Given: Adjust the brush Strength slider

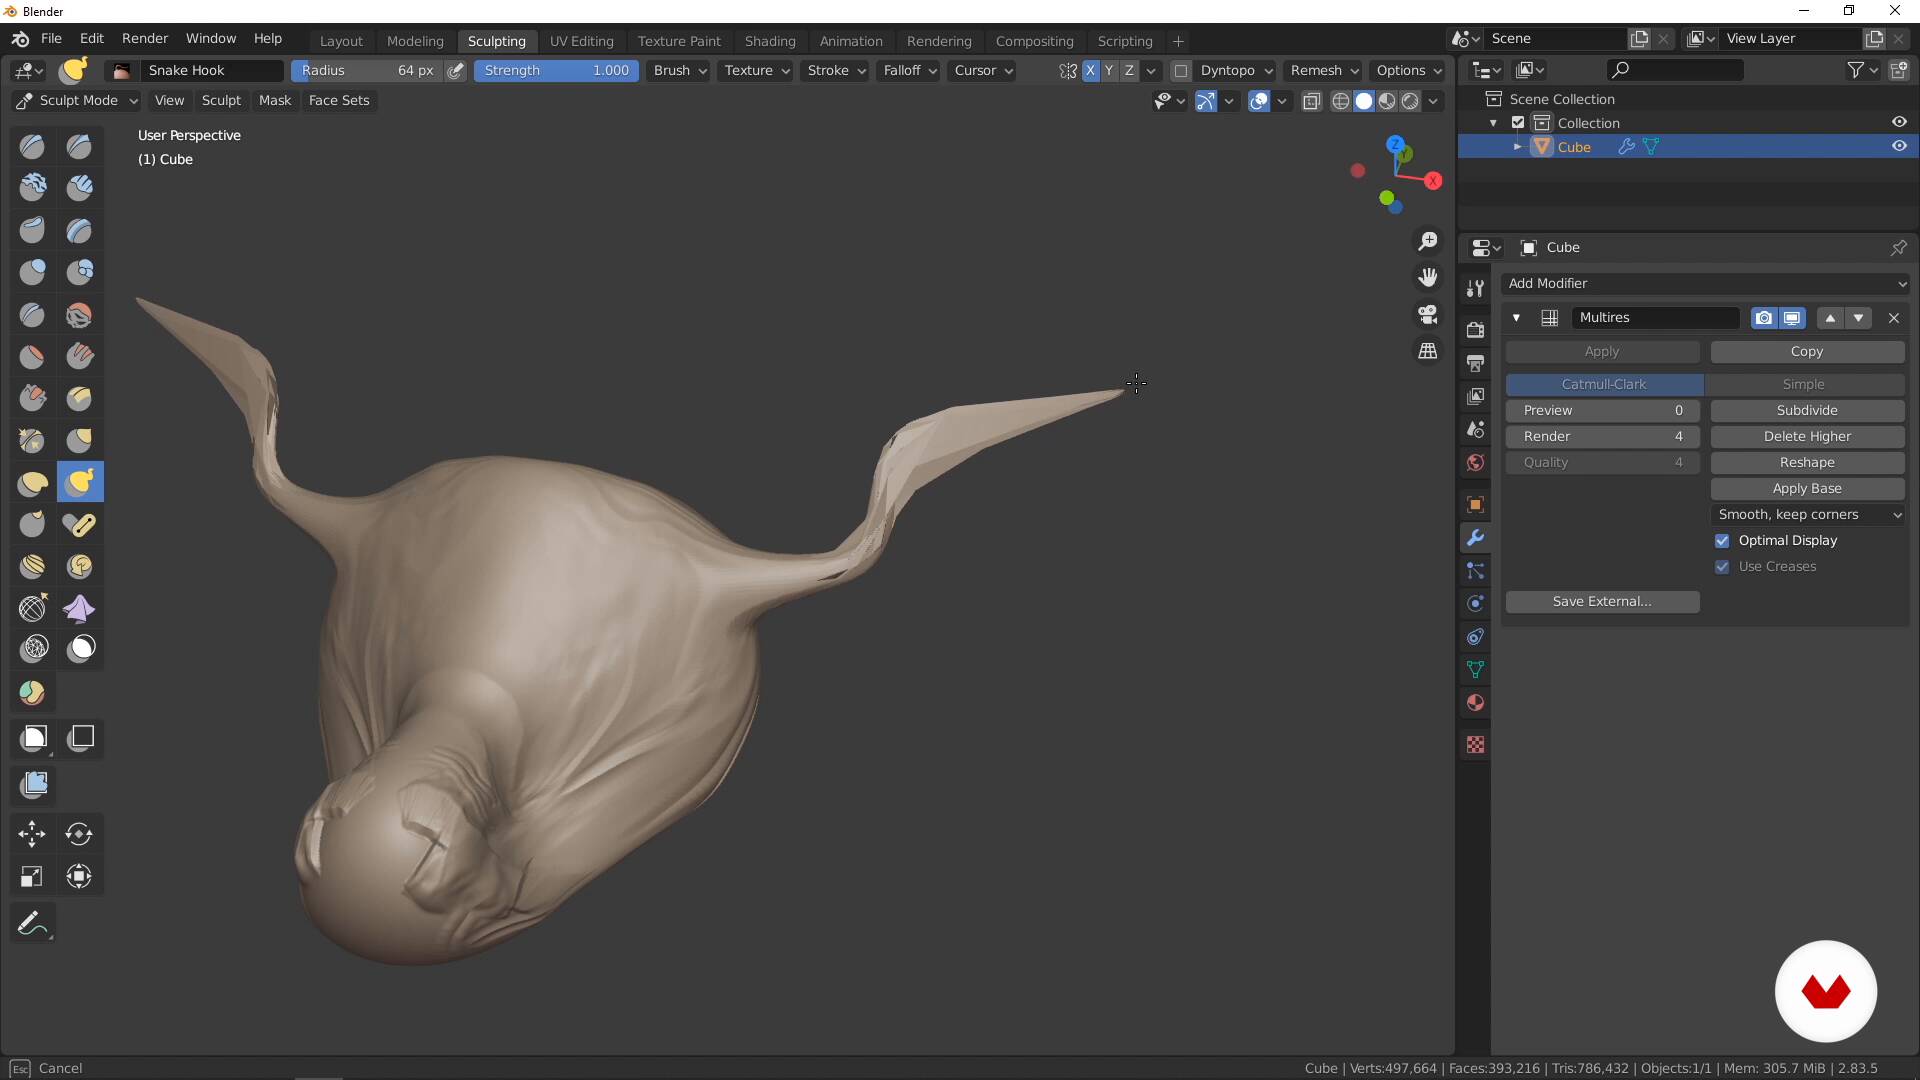Looking at the screenshot, I should [x=556, y=71].
